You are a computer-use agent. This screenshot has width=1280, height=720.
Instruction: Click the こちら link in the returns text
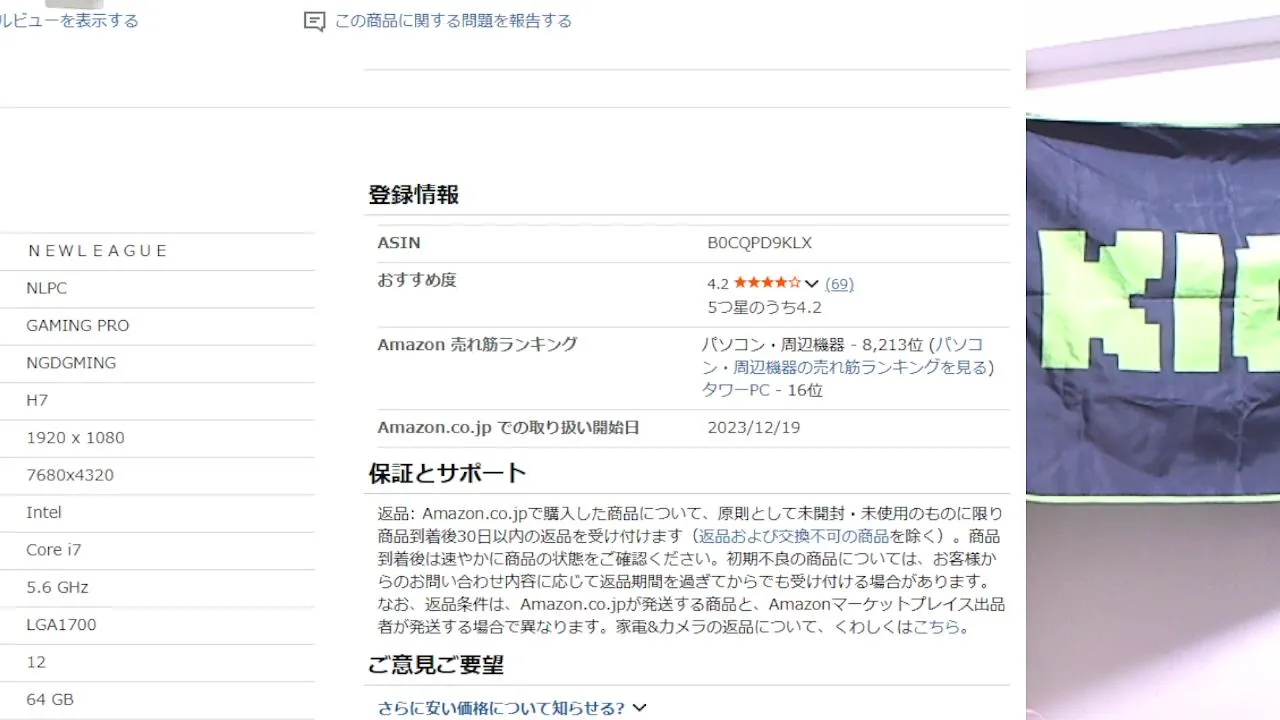coord(936,627)
